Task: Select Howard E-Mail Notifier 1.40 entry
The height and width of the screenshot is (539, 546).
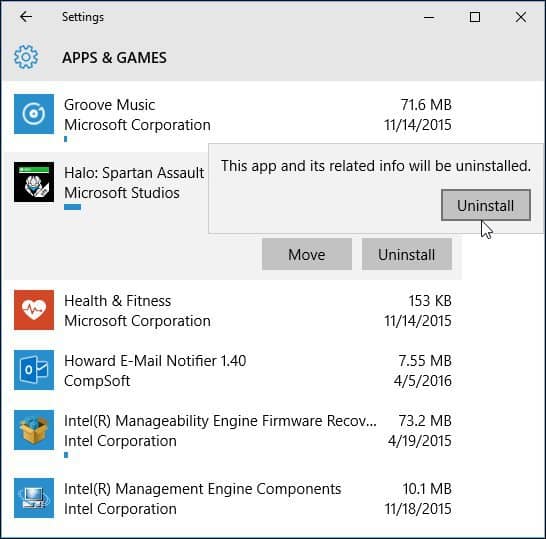Action: [x=233, y=370]
